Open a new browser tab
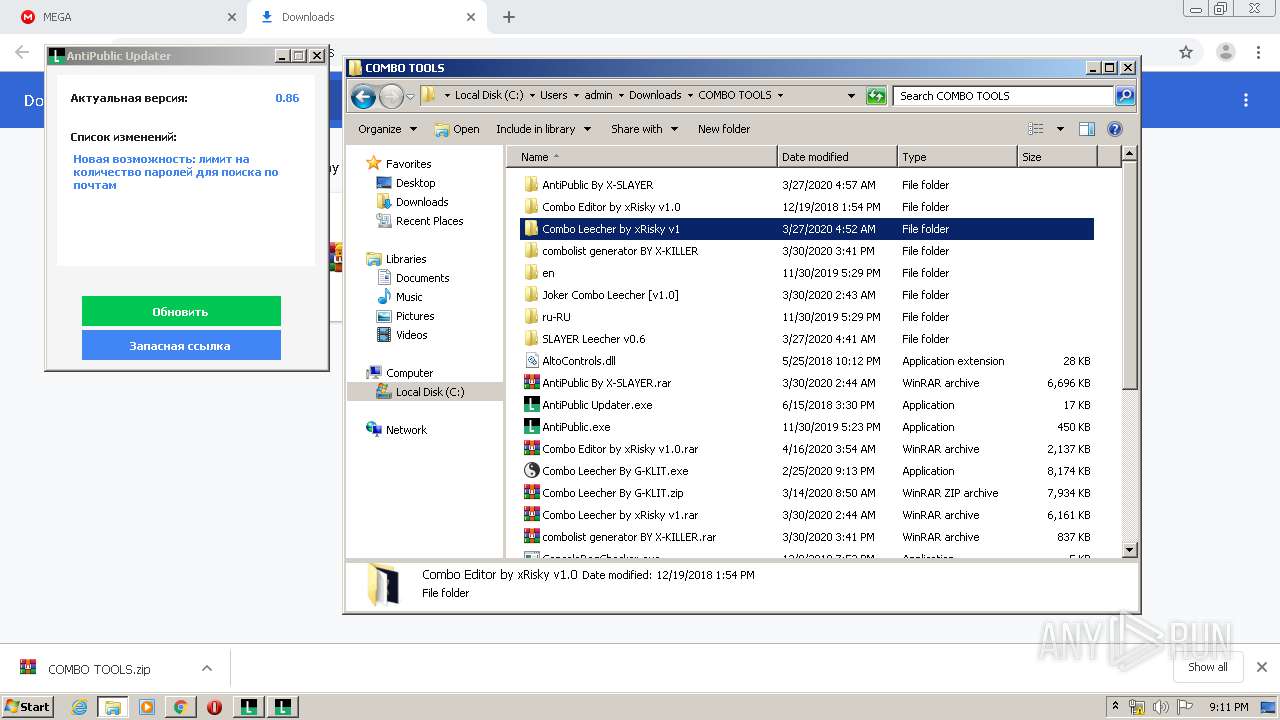 (x=509, y=17)
